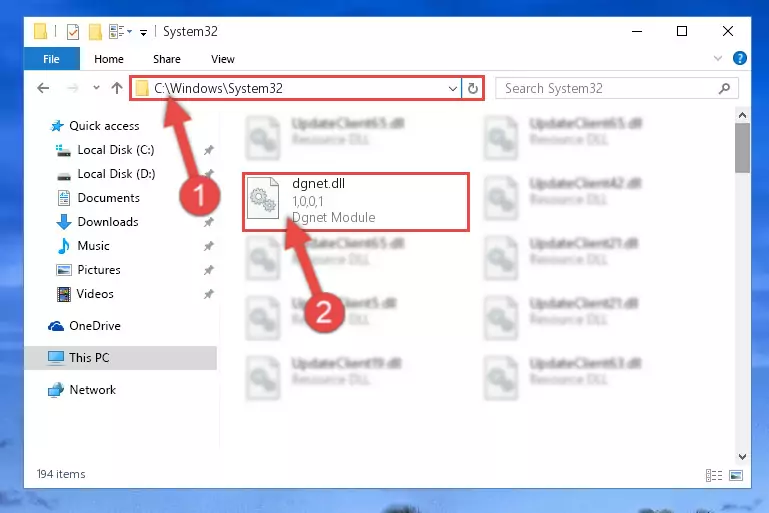Click the scroll up arrow of file list
769x513 pixels.
tap(742, 115)
